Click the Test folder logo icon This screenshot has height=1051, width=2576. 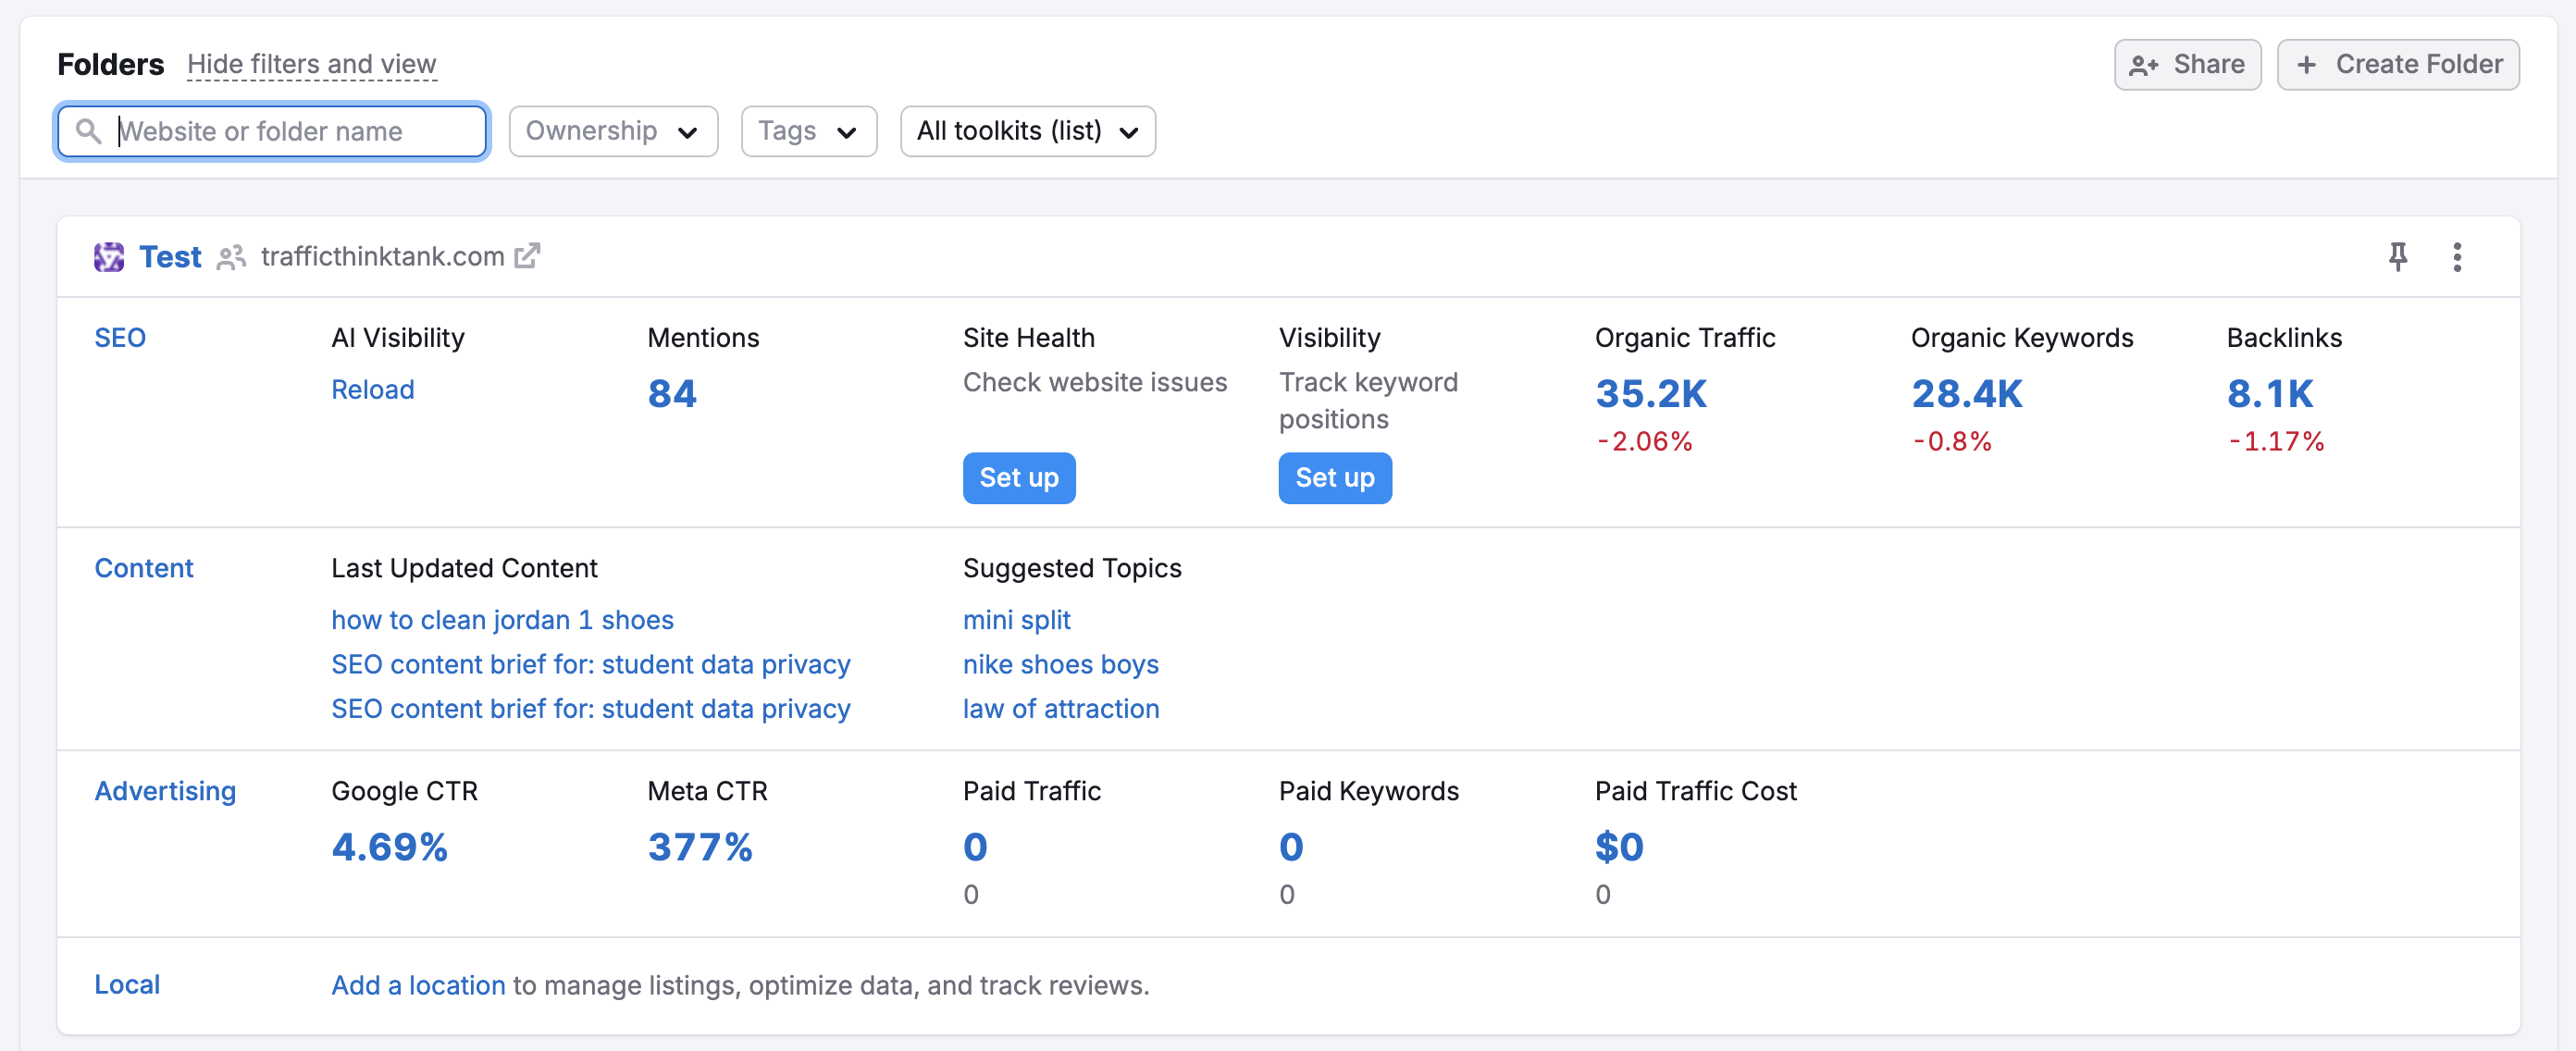coord(109,257)
